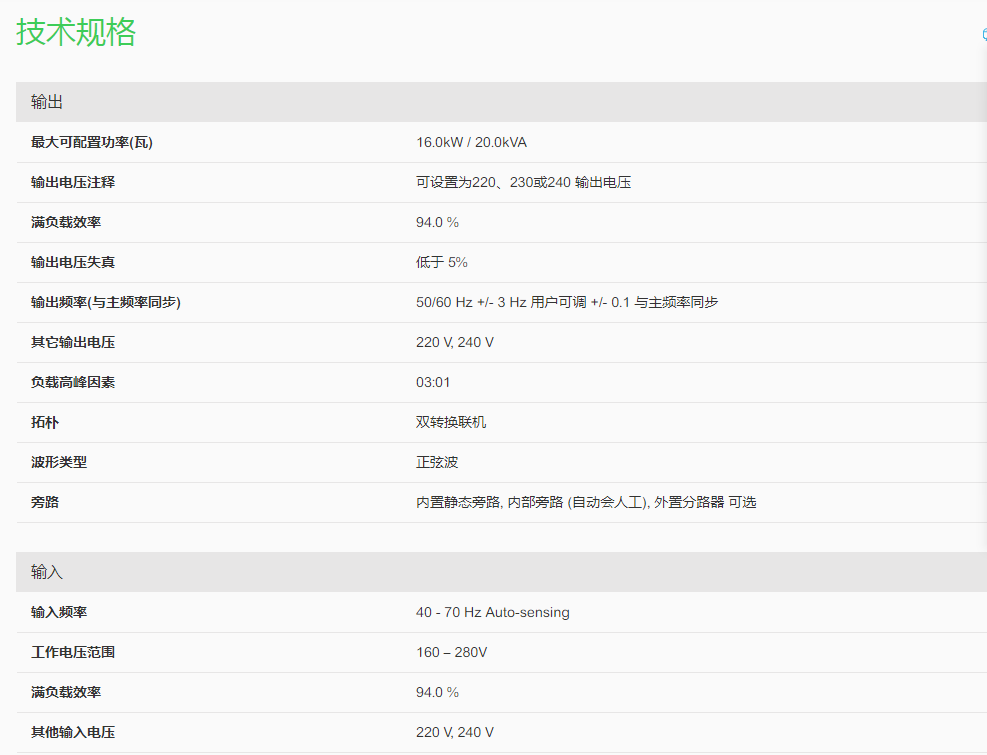Click the 160 – 280V voltage range value
987x755 pixels.
coord(452,652)
